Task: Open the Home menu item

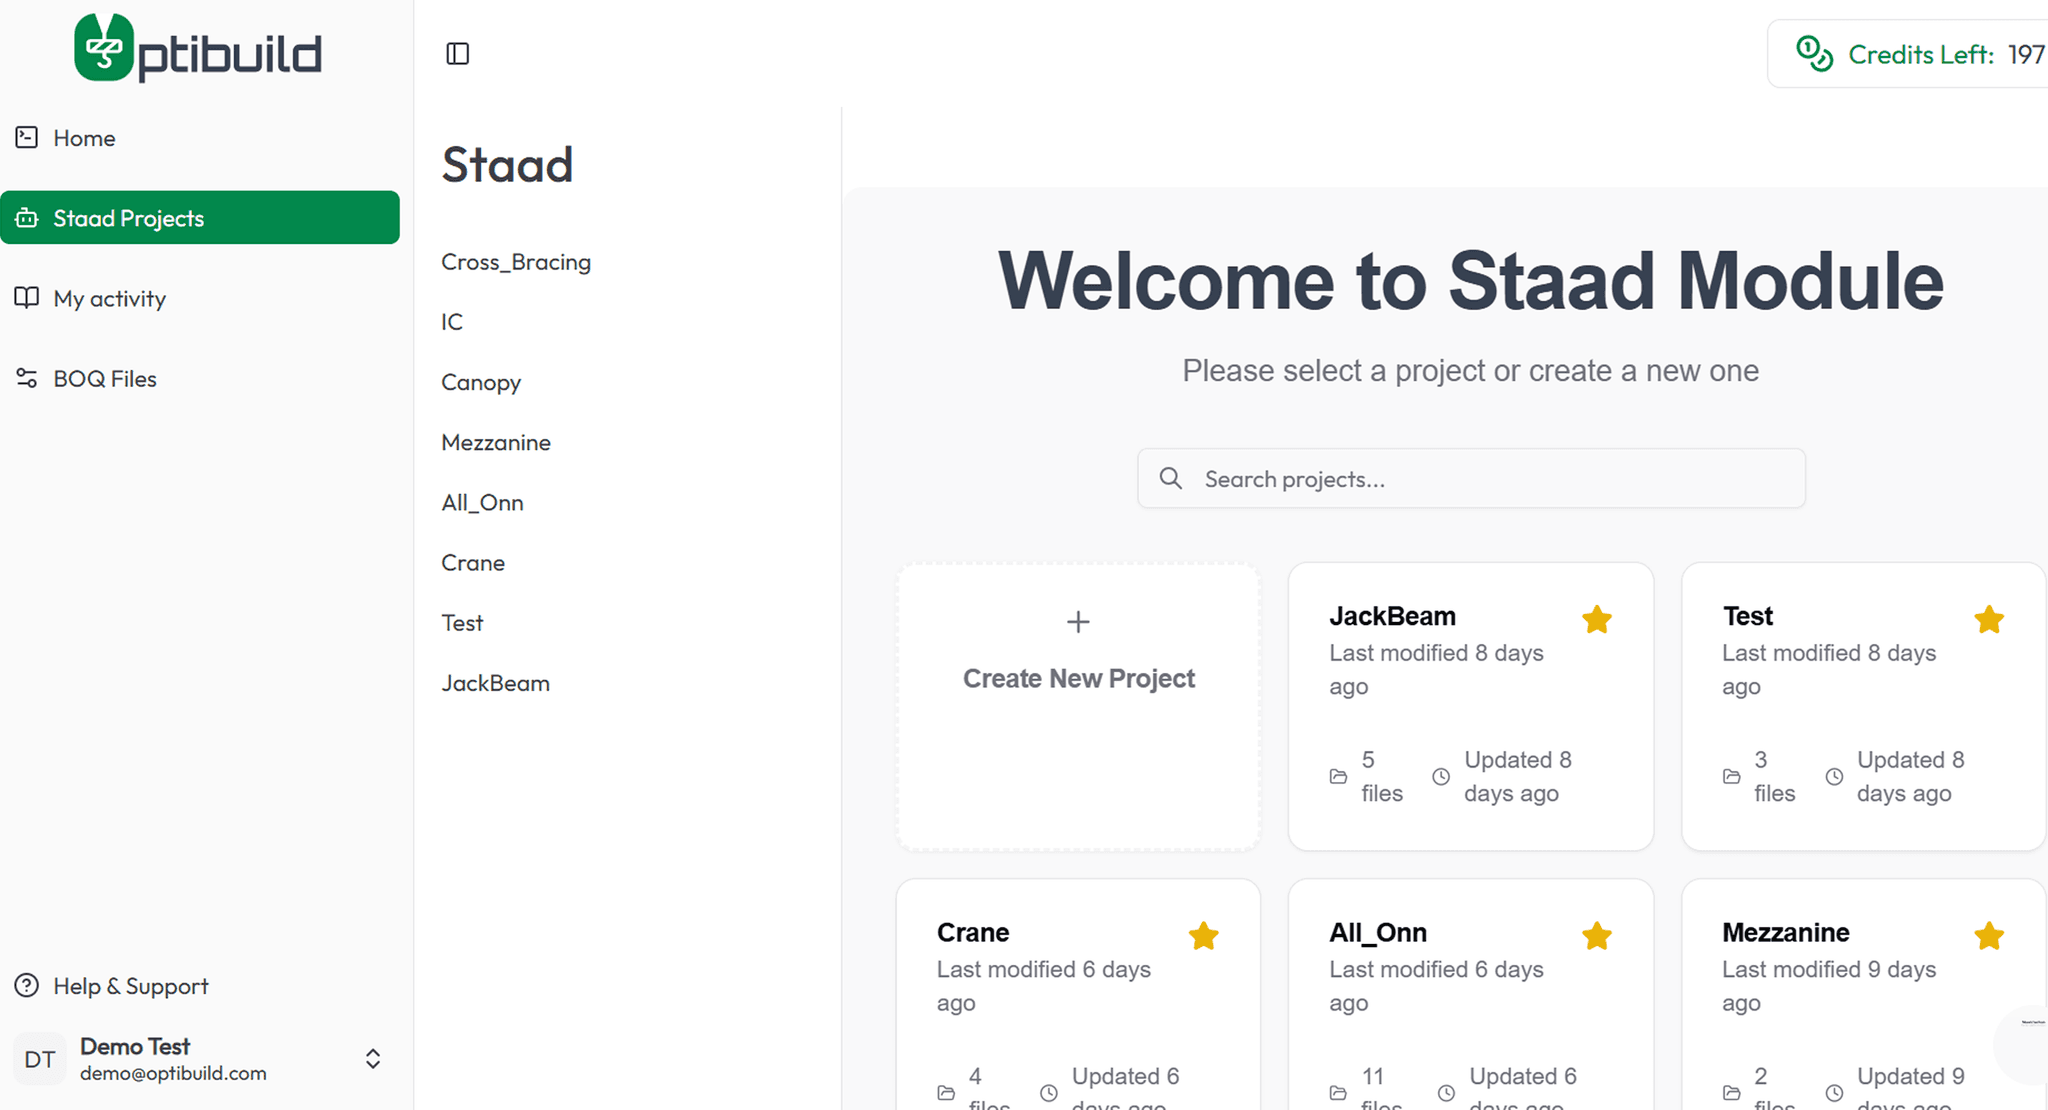Action: point(84,138)
